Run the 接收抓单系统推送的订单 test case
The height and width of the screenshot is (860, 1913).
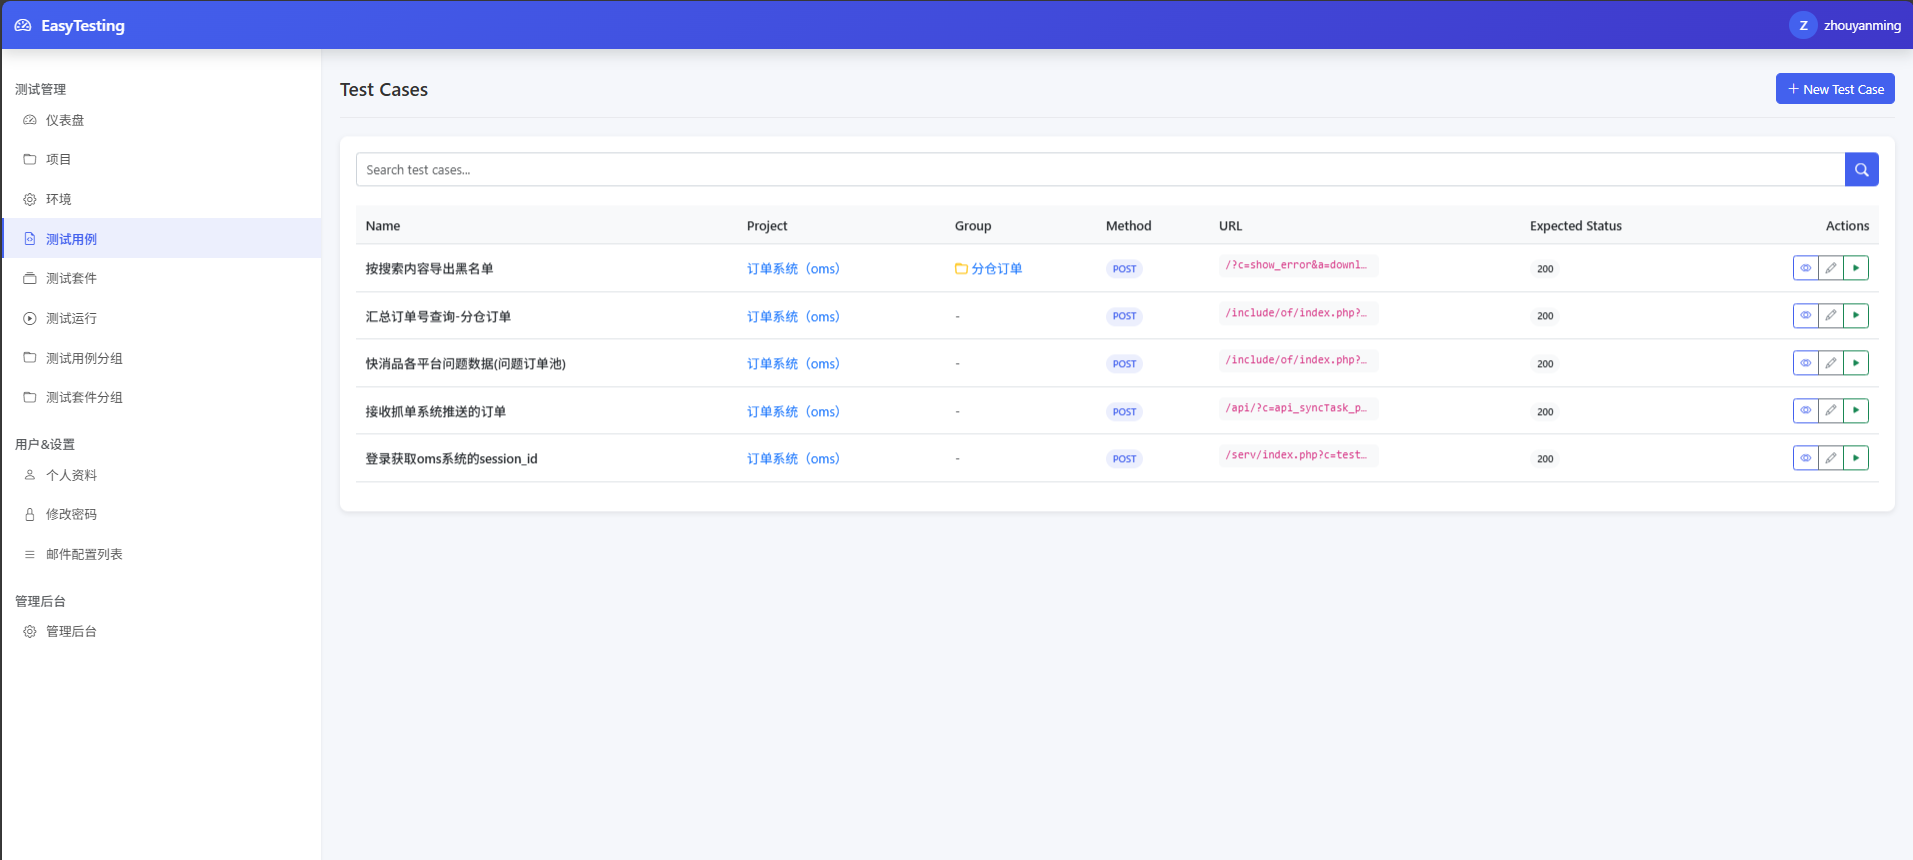click(x=1856, y=410)
